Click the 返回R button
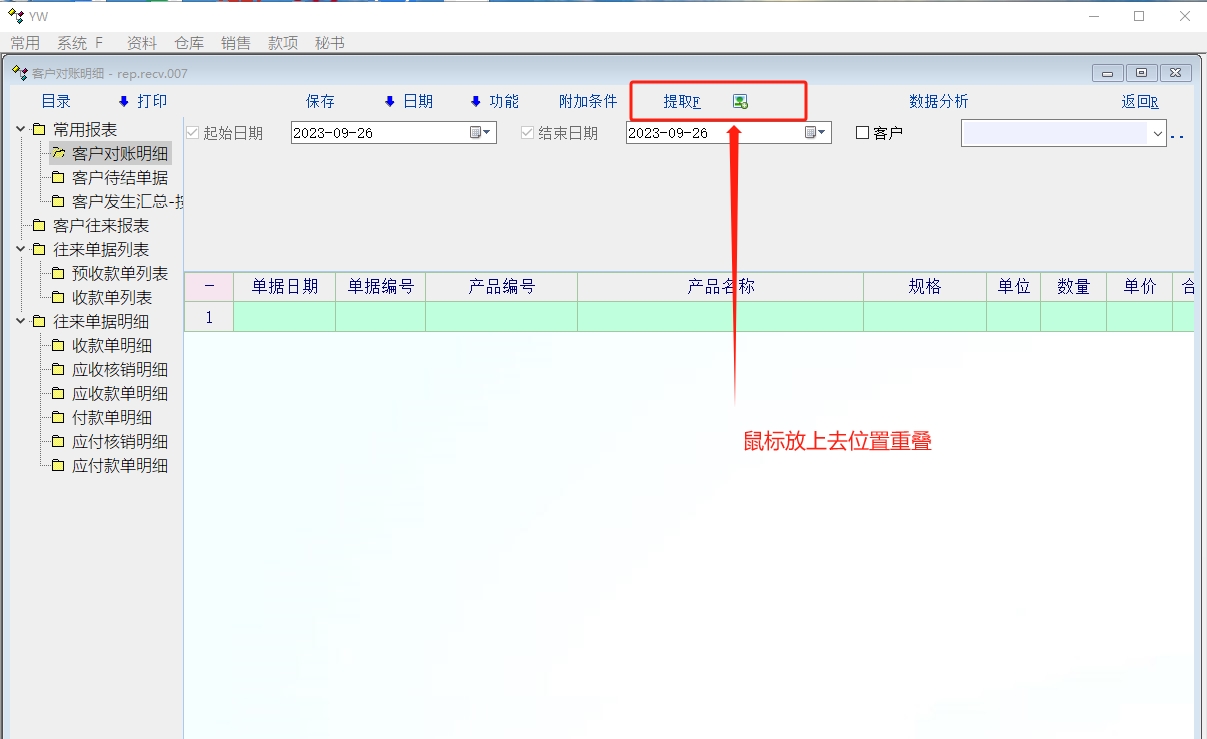This screenshot has height=739, width=1207. (1139, 102)
